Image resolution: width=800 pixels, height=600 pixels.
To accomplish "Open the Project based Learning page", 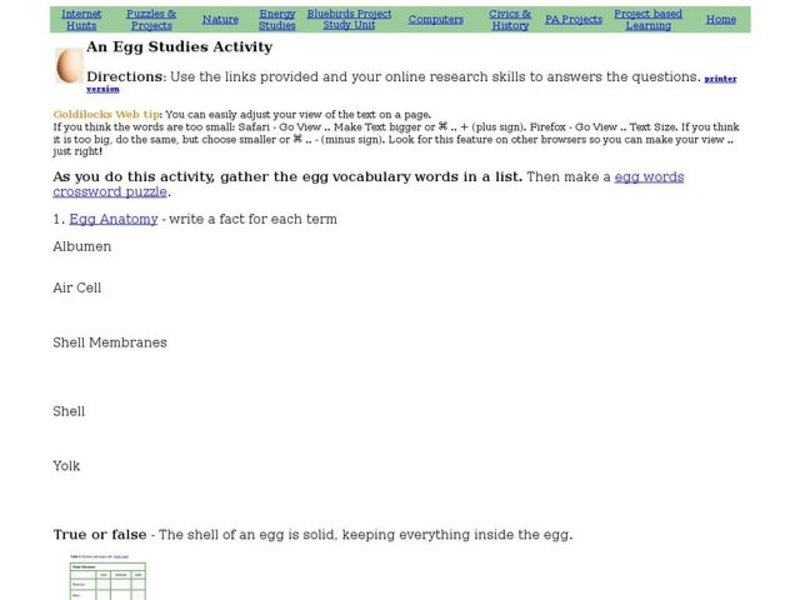I will click(648, 18).
